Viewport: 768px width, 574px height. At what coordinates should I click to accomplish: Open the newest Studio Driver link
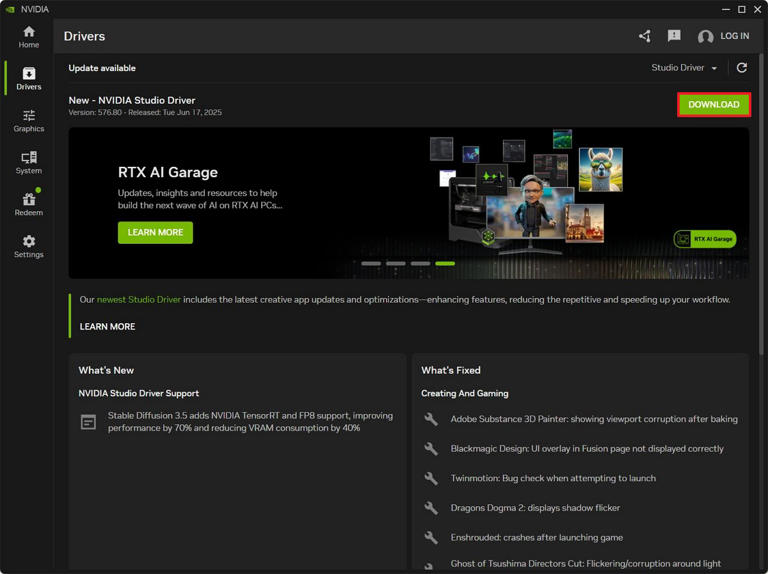coord(139,299)
